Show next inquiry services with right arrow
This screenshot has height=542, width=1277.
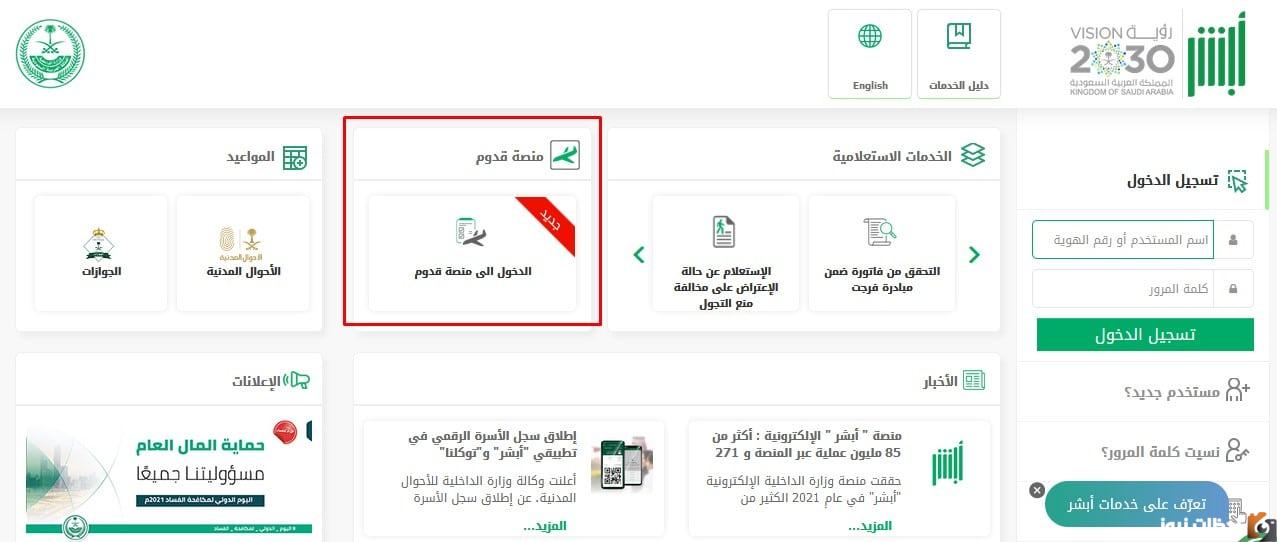[975, 254]
